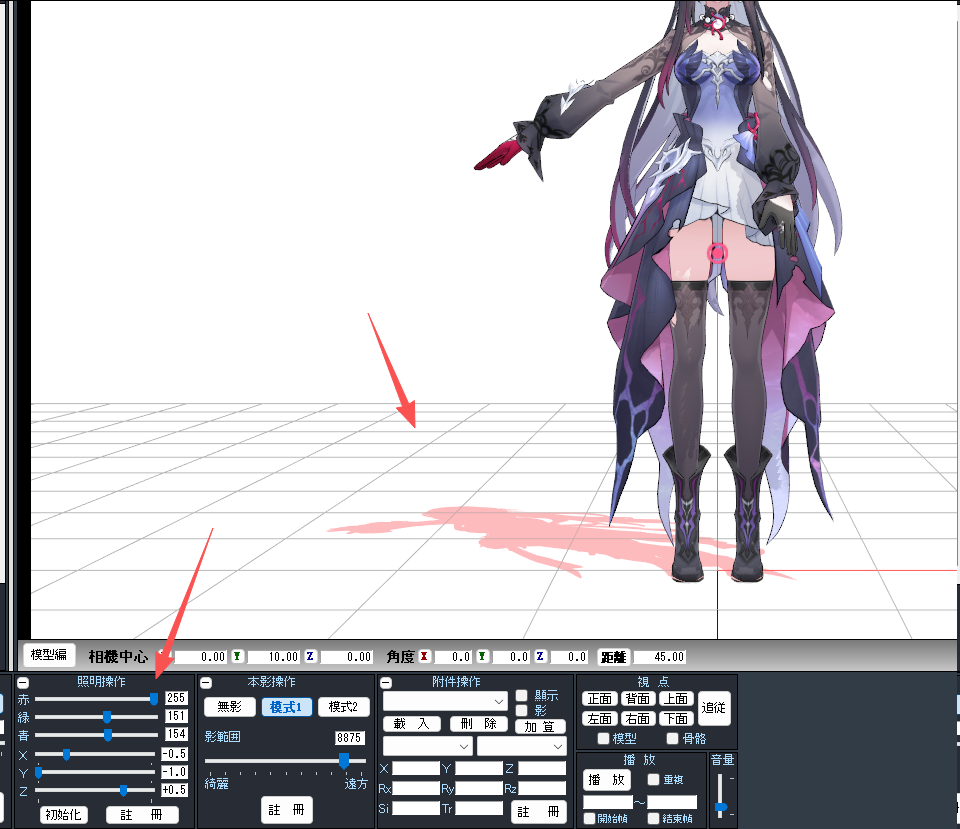The width and height of the screenshot is (960, 829).
Task: Click the camera center Z axis icon
Action: 310,656
